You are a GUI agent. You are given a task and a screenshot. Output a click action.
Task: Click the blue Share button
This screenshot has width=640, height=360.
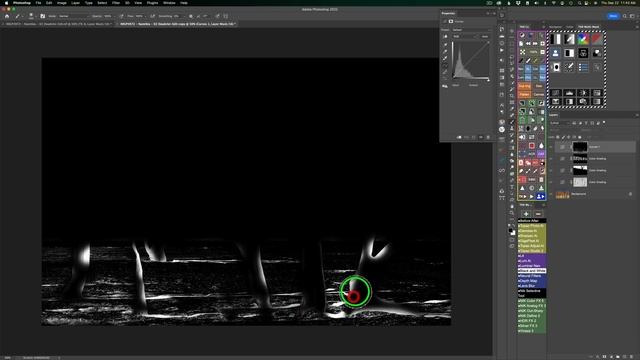tap(613, 16)
